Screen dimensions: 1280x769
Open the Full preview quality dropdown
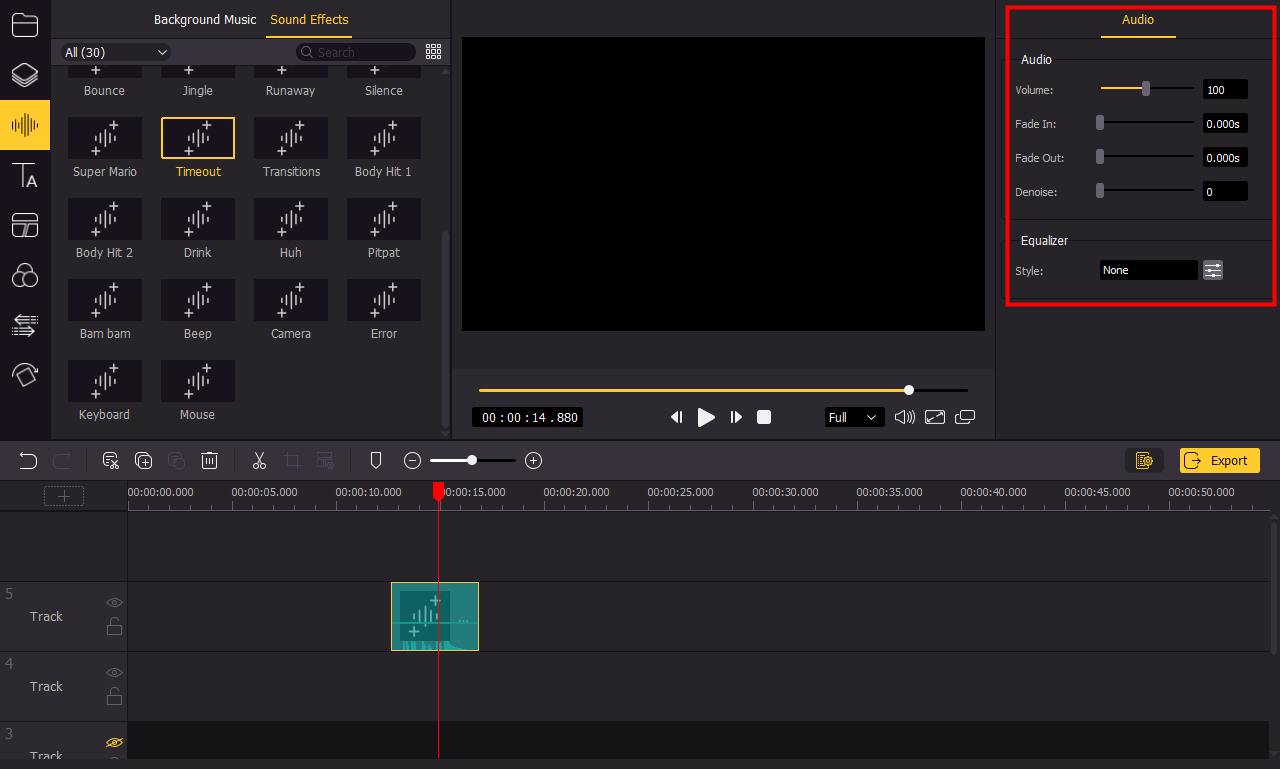point(854,417)
